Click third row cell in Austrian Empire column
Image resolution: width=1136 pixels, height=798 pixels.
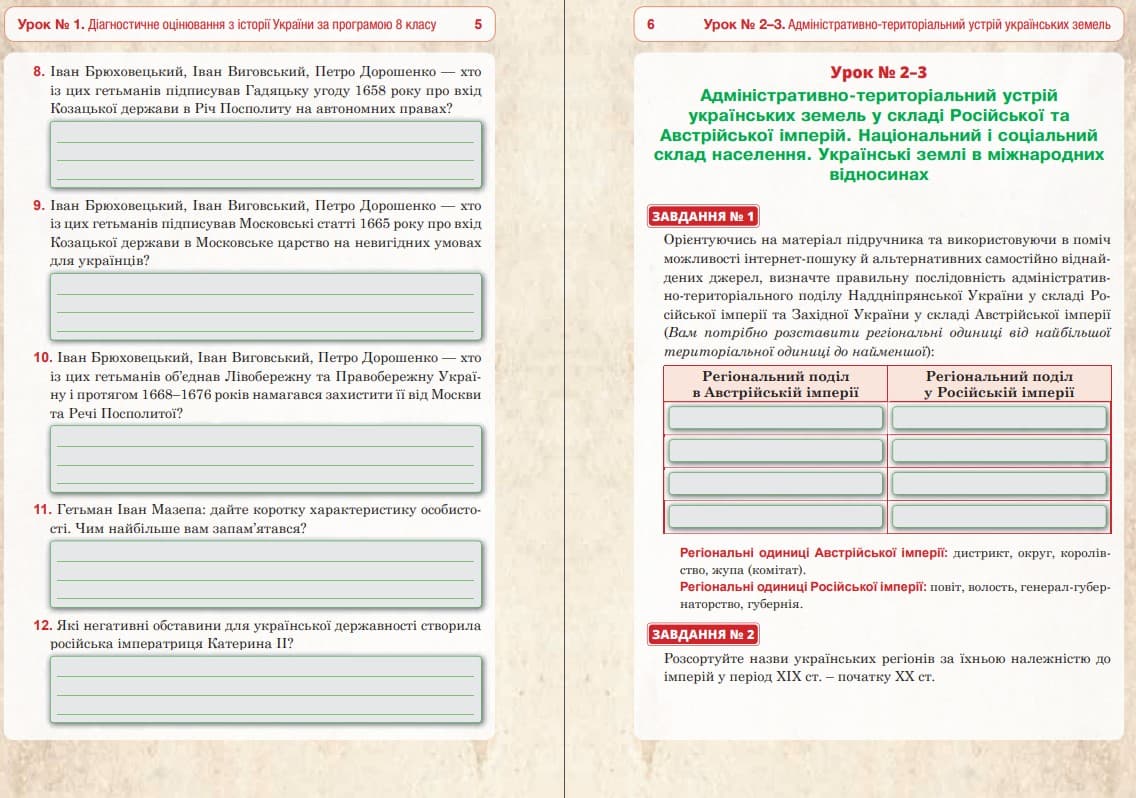click(775, 484)
